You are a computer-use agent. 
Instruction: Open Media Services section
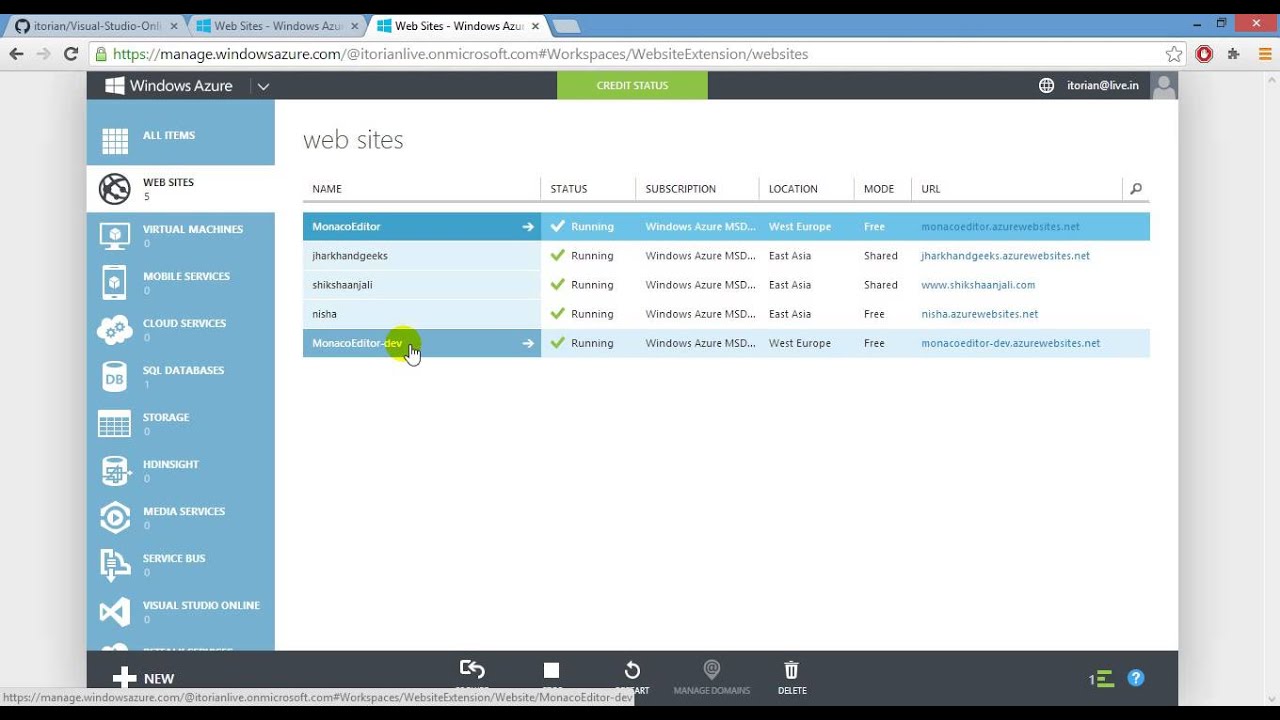180,517
